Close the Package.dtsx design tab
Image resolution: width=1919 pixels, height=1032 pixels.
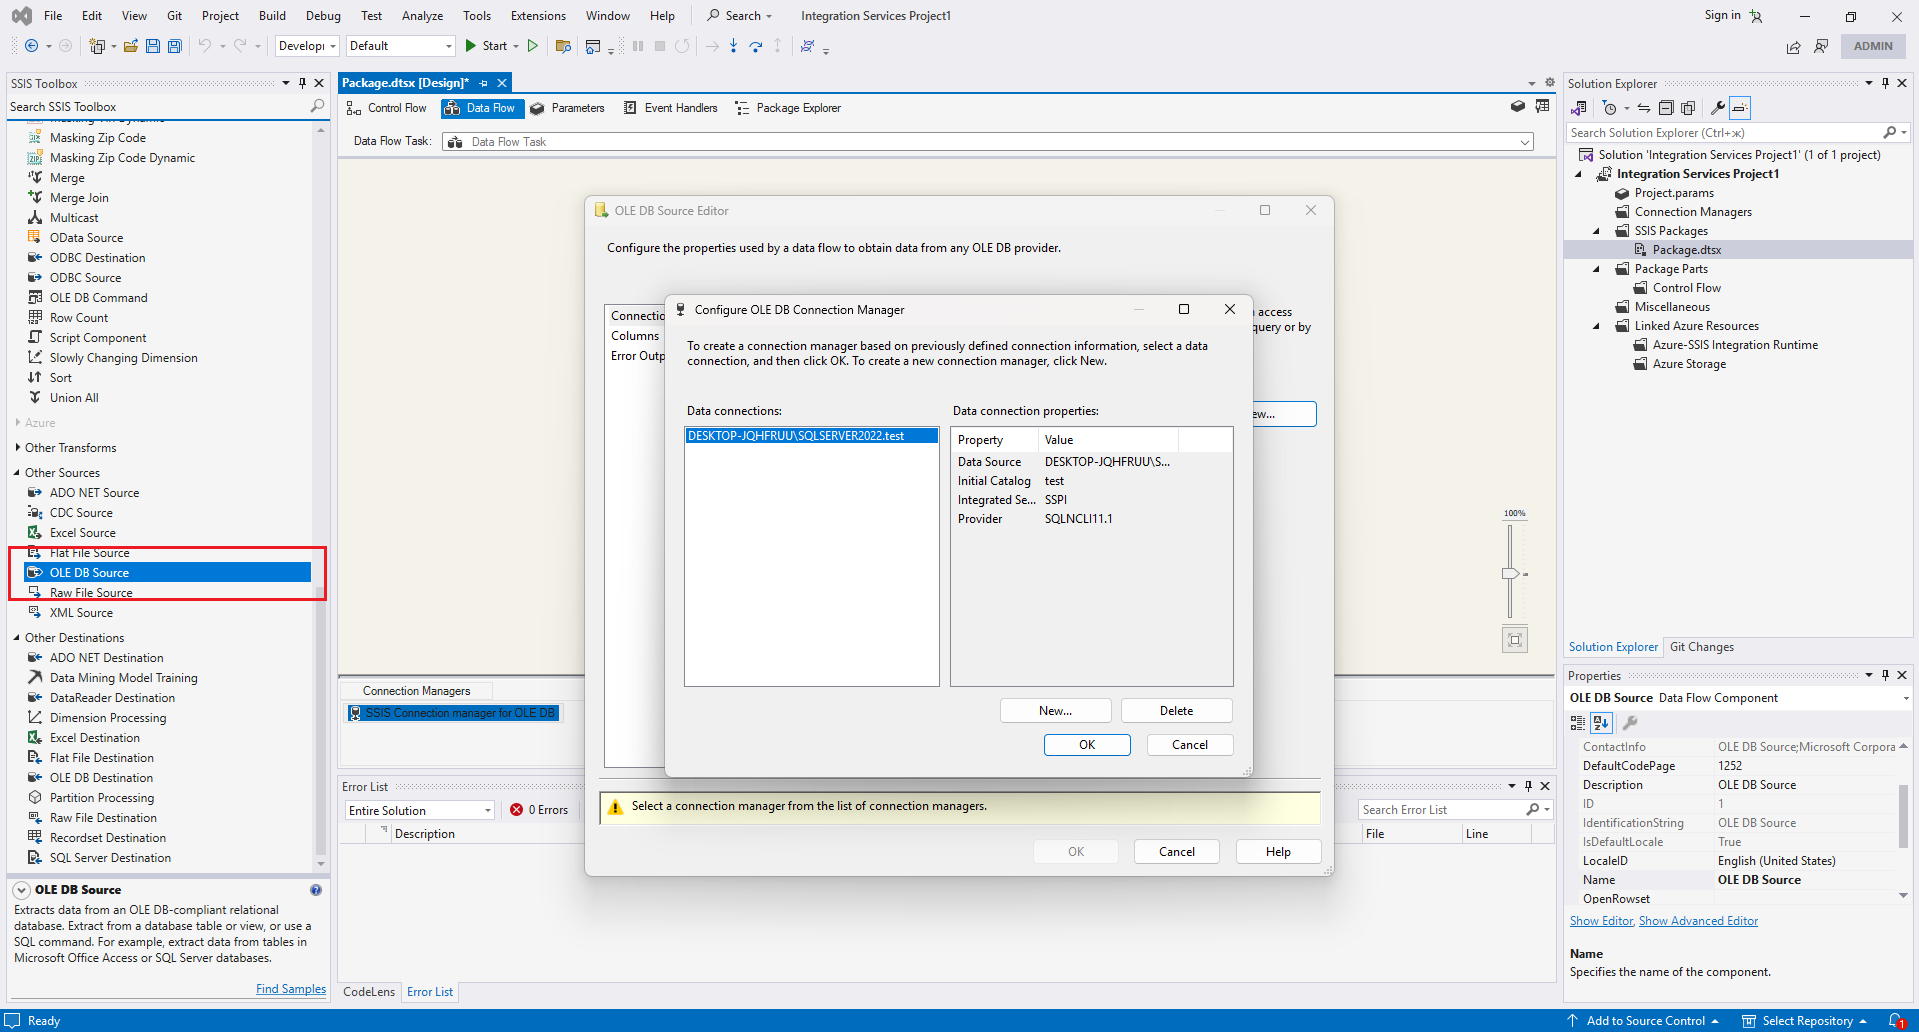[502, 83]
